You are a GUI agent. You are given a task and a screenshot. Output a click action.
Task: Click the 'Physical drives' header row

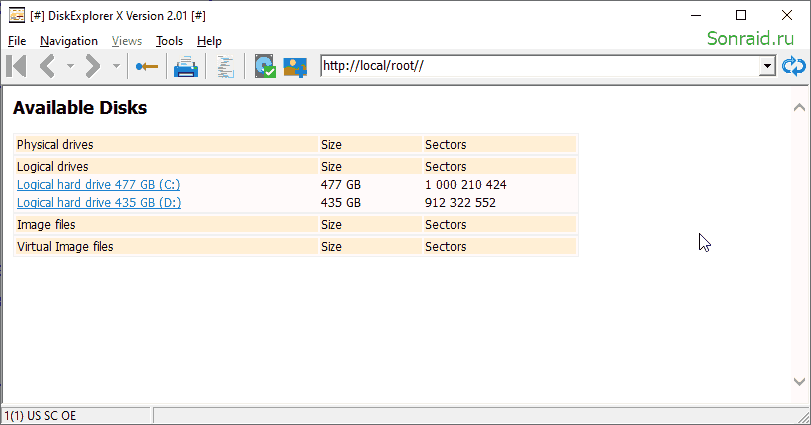coord(296,144)
